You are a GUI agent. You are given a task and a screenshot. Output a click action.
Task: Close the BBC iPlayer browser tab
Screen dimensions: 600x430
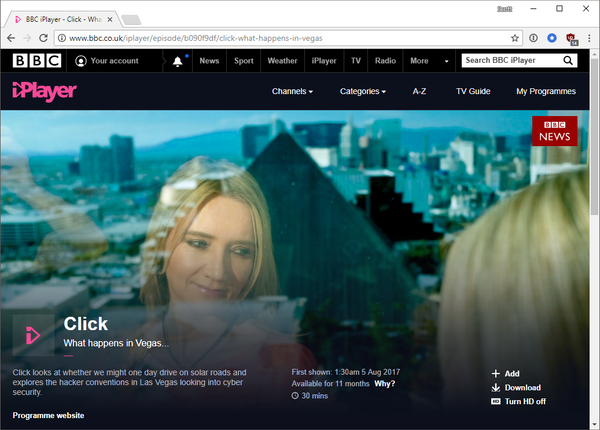[x=110, y=19]
